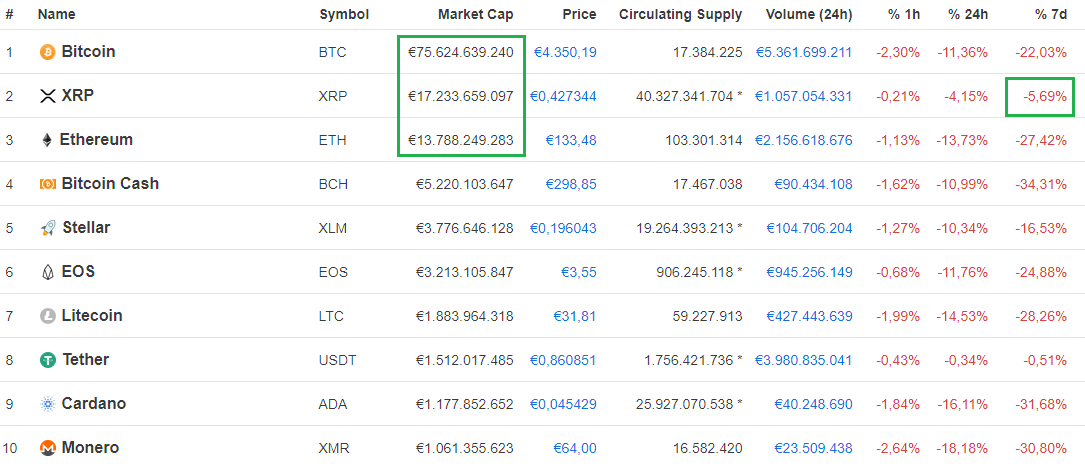Sort by the Price column header

click(x=580, y=14)
